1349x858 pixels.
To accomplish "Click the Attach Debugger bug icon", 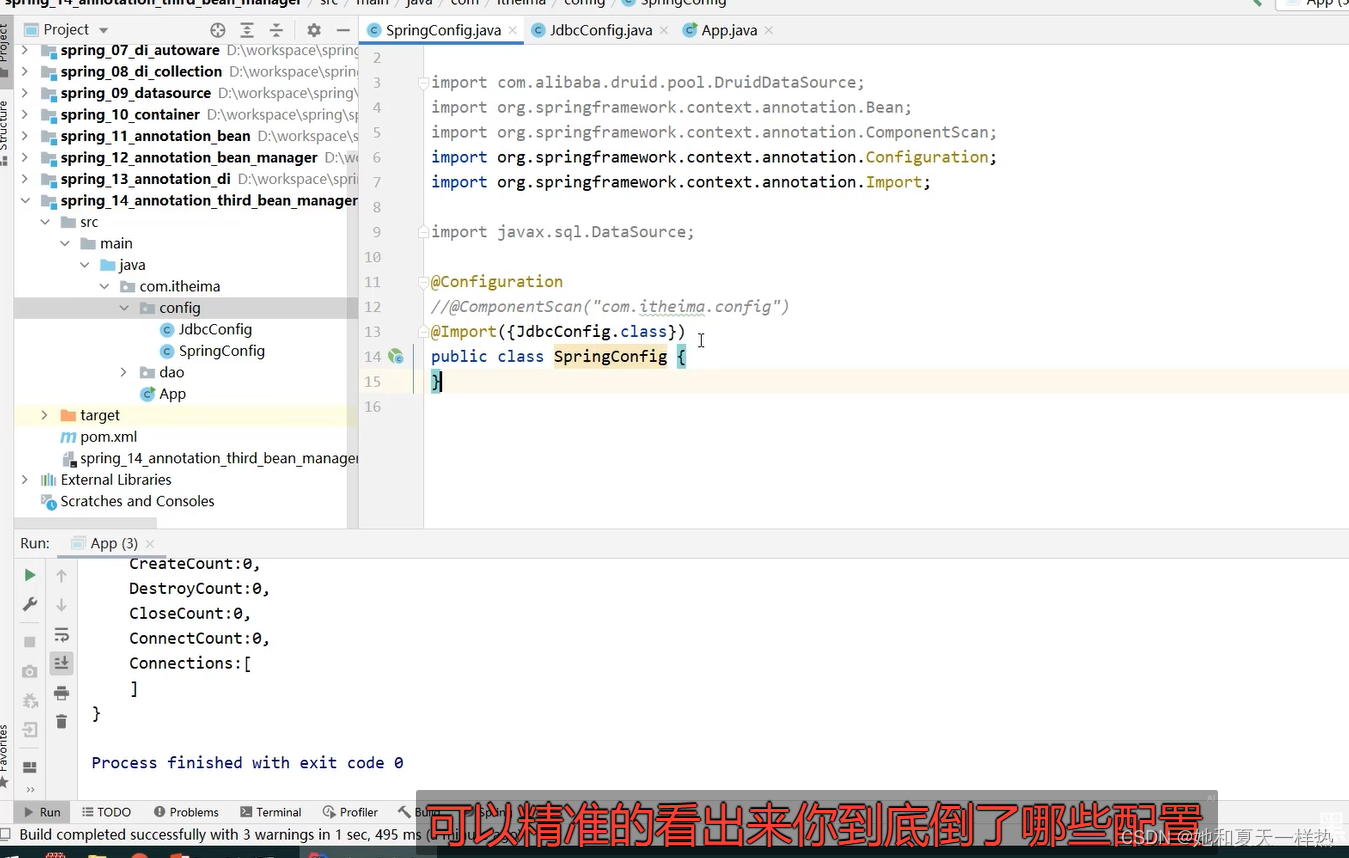I will coord(30,701).
